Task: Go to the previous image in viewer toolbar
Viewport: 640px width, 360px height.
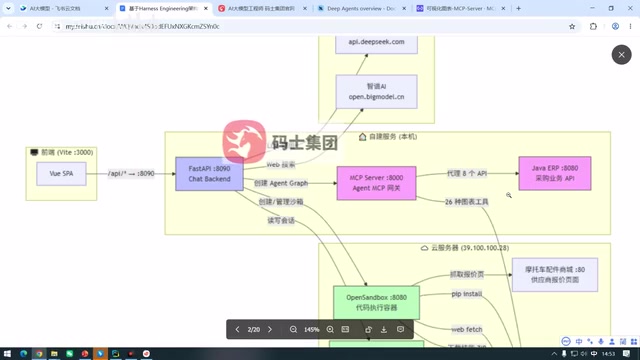Action: [x=237, y=329]
